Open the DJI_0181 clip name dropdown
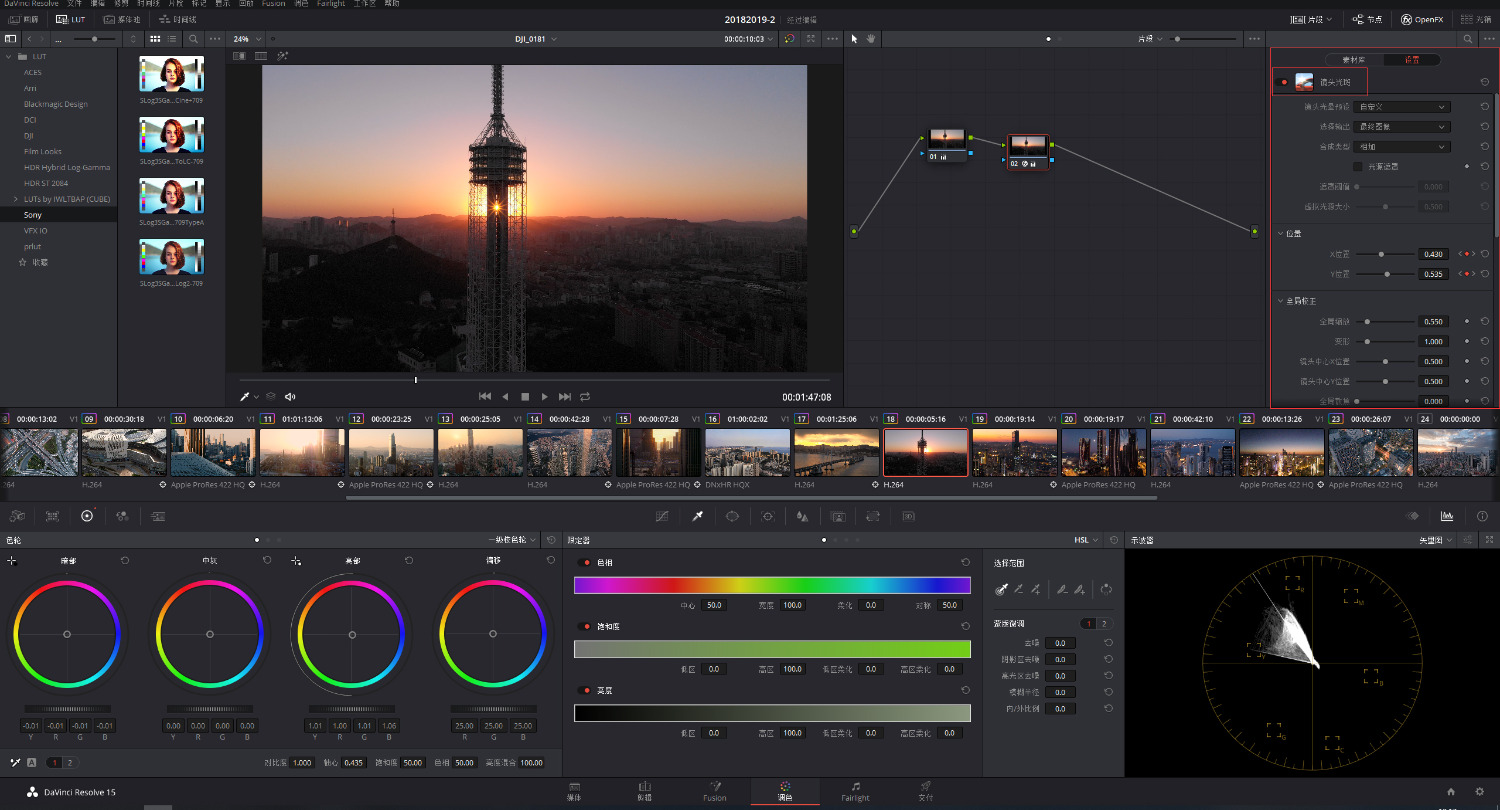 point(536,39)
